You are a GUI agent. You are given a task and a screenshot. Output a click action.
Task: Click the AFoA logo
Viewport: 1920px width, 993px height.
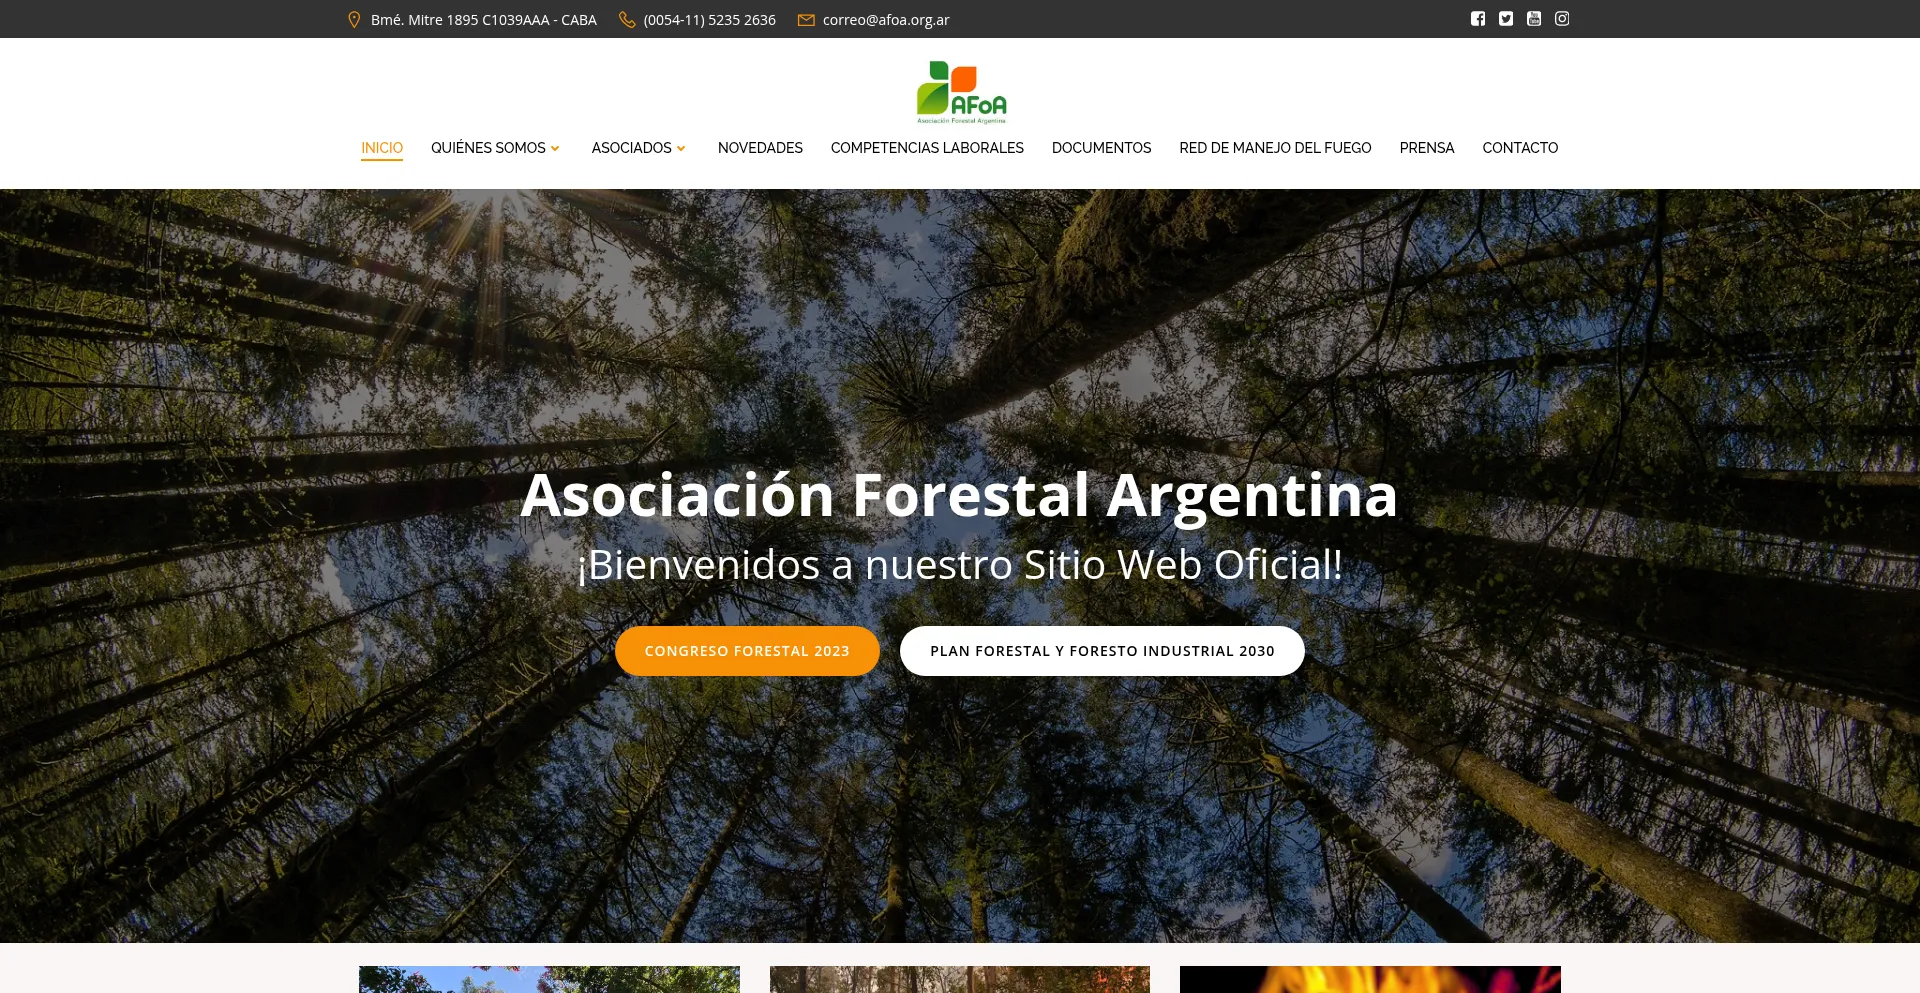click(x=961, y=92)
